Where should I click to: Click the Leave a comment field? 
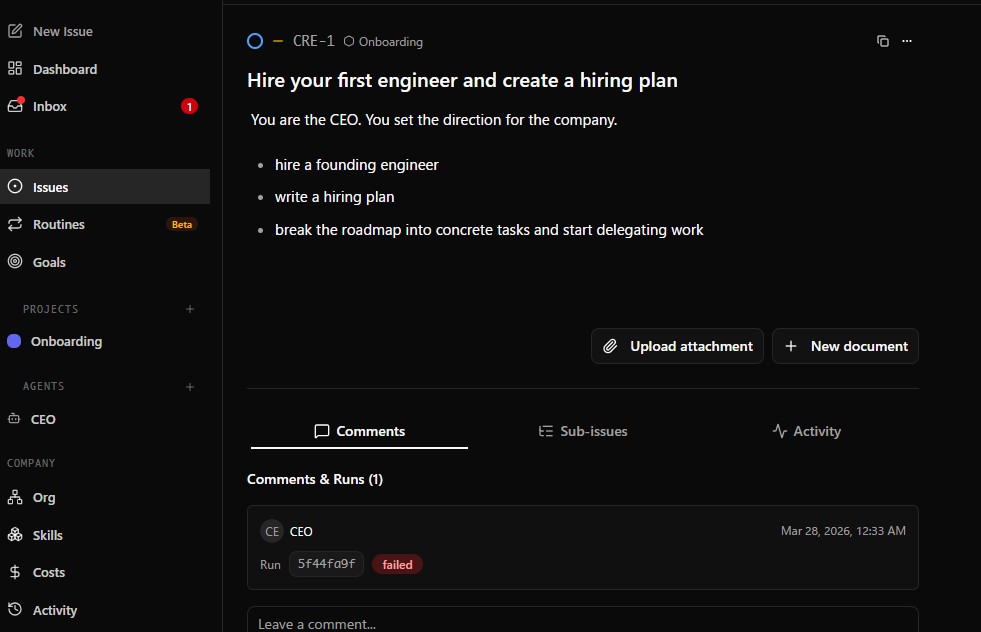[582, 622]
